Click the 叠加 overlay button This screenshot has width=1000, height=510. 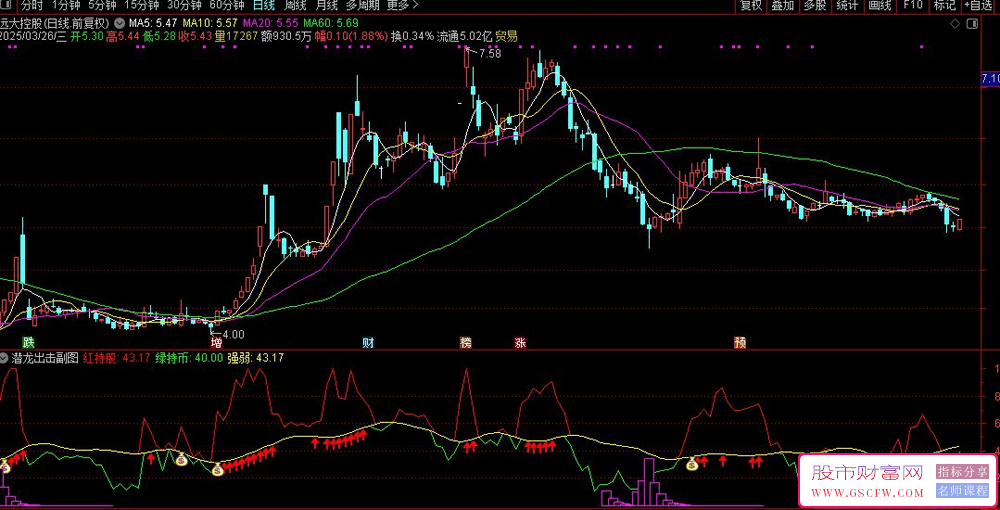783,6
